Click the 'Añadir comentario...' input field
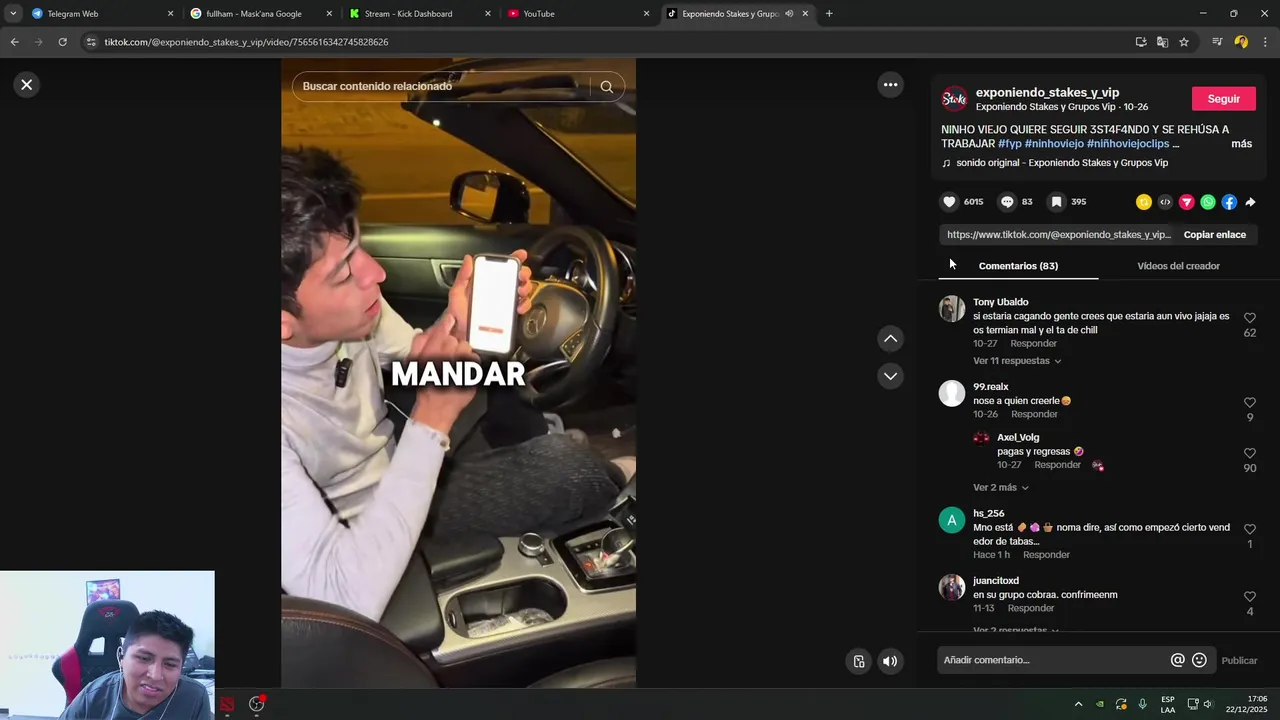The image size is (1280, 720). coord(1053,660)
